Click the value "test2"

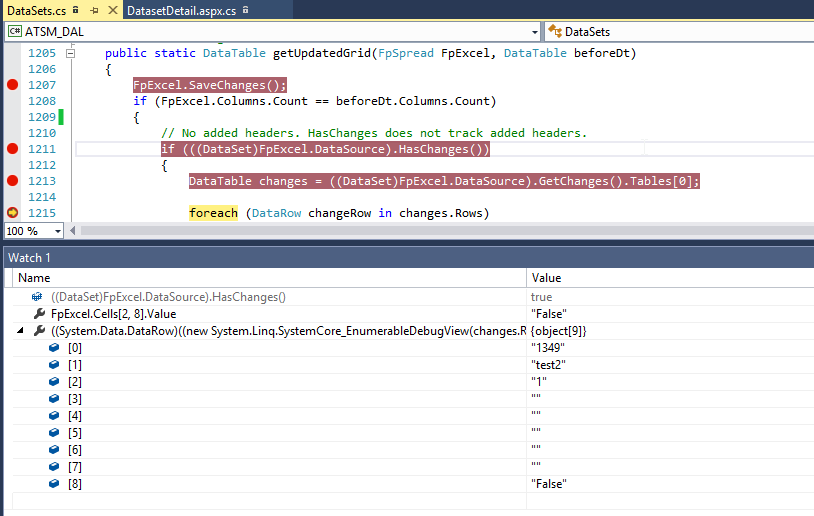tap(548, 365)
